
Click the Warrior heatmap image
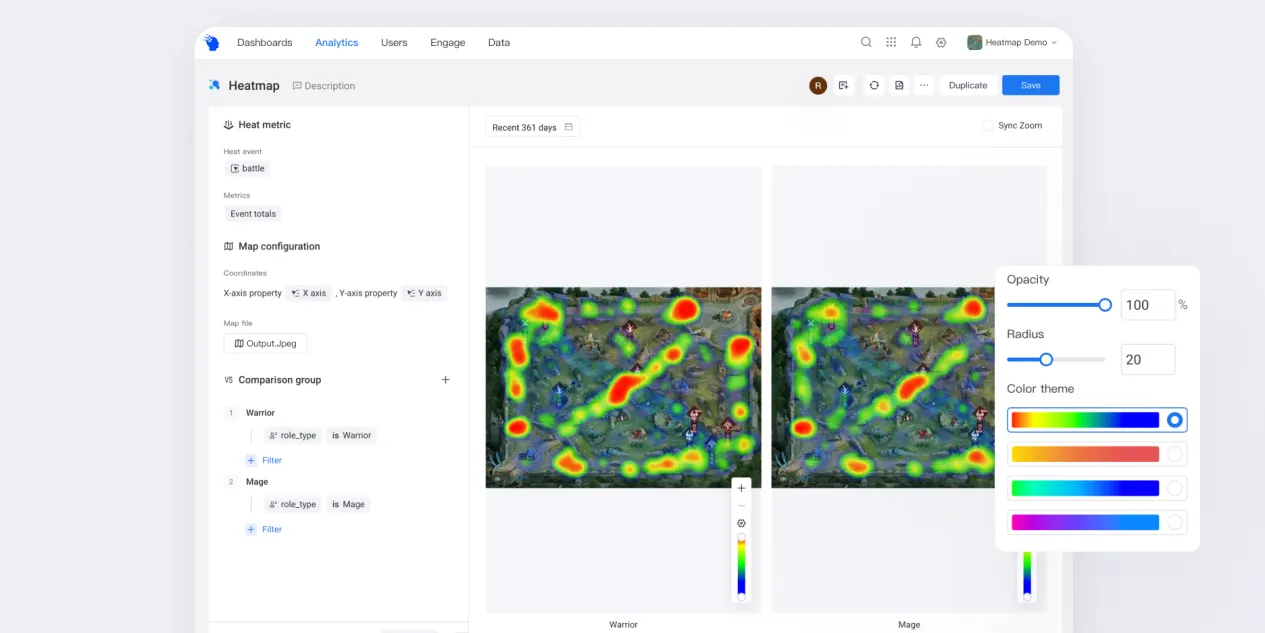click(x=623, y=388)
